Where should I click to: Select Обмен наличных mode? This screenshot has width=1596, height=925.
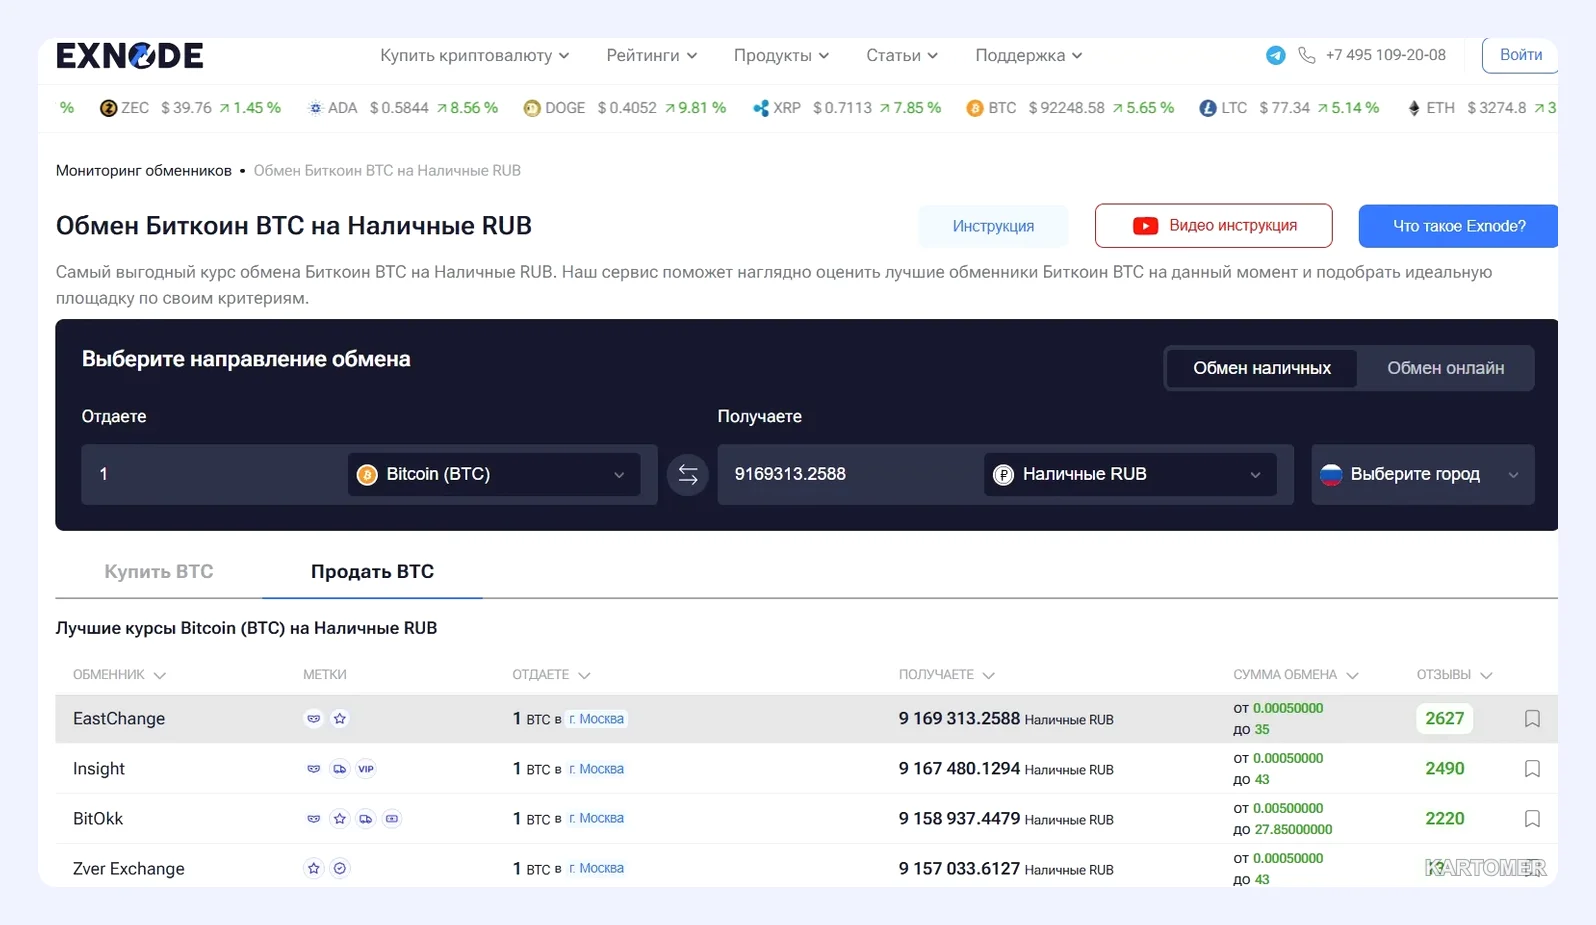click(1262, 368)
